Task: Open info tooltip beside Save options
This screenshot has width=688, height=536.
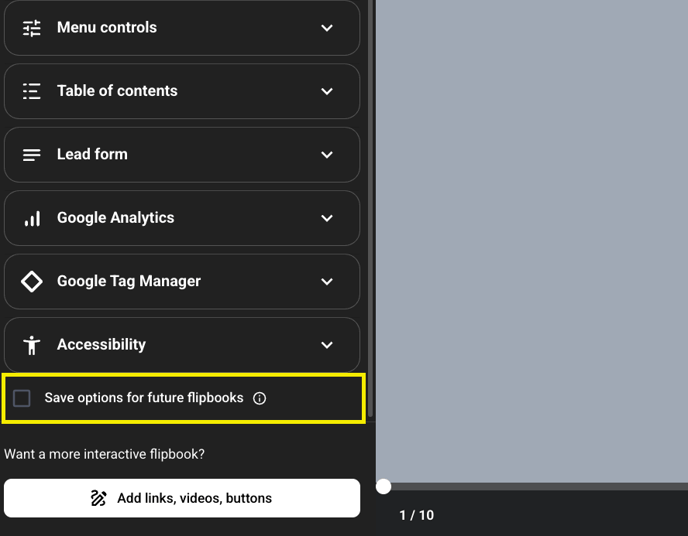Action: pos(259,398)
